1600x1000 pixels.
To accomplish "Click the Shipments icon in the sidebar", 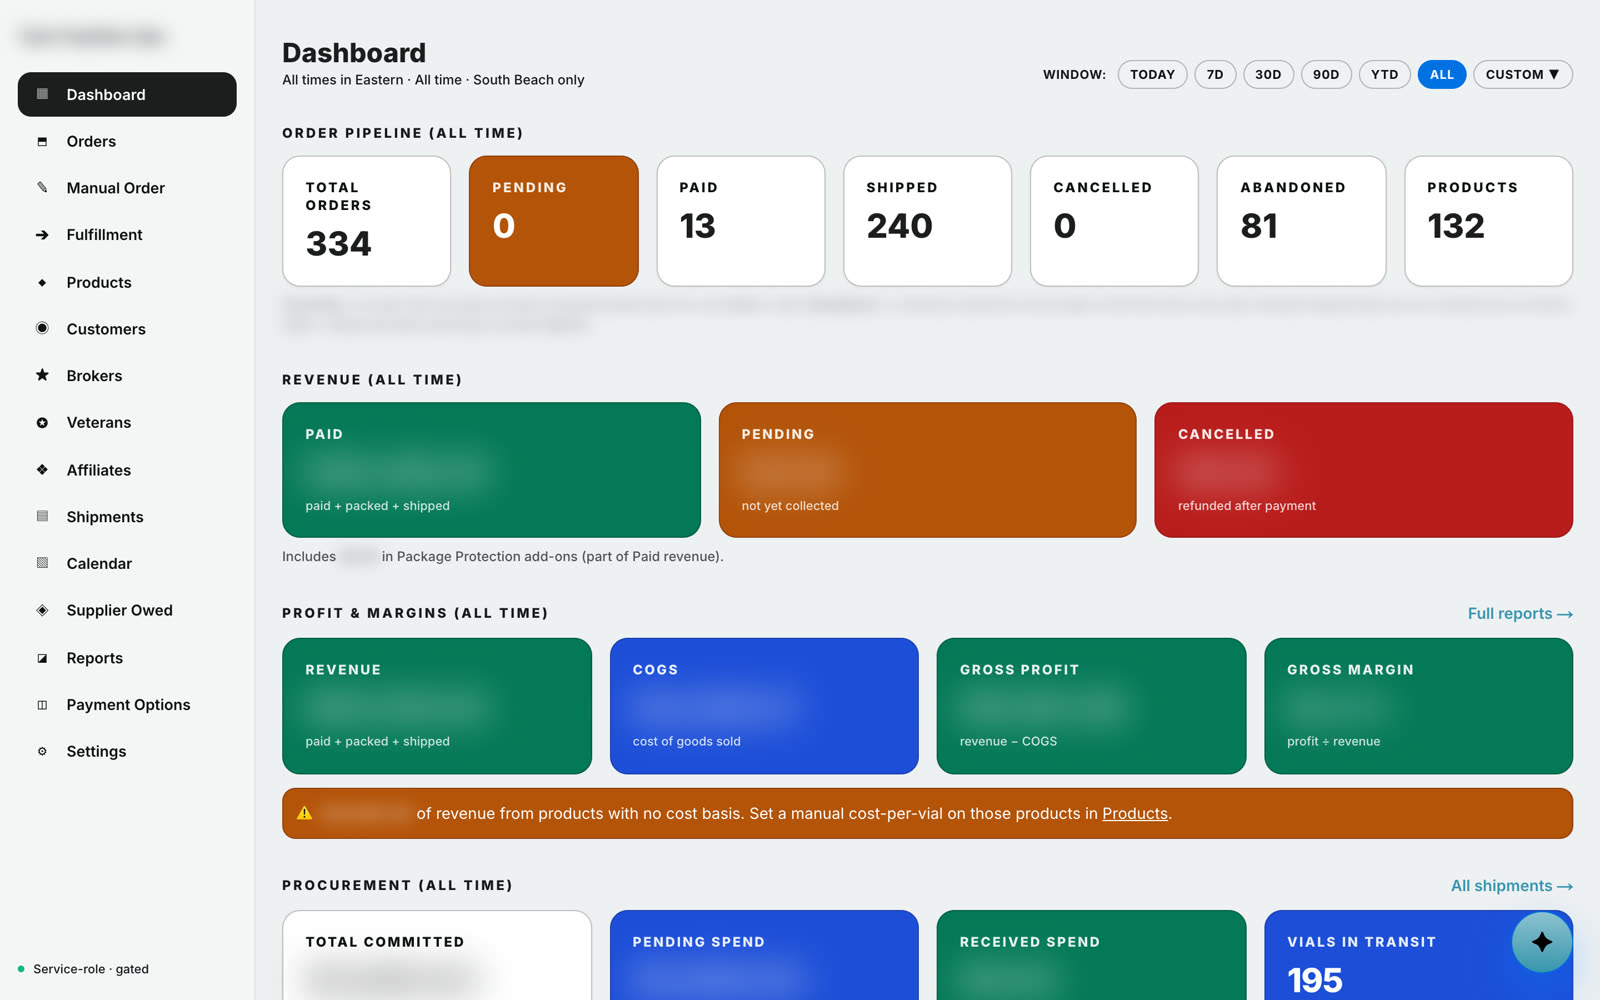I will [x=42, y=516].
